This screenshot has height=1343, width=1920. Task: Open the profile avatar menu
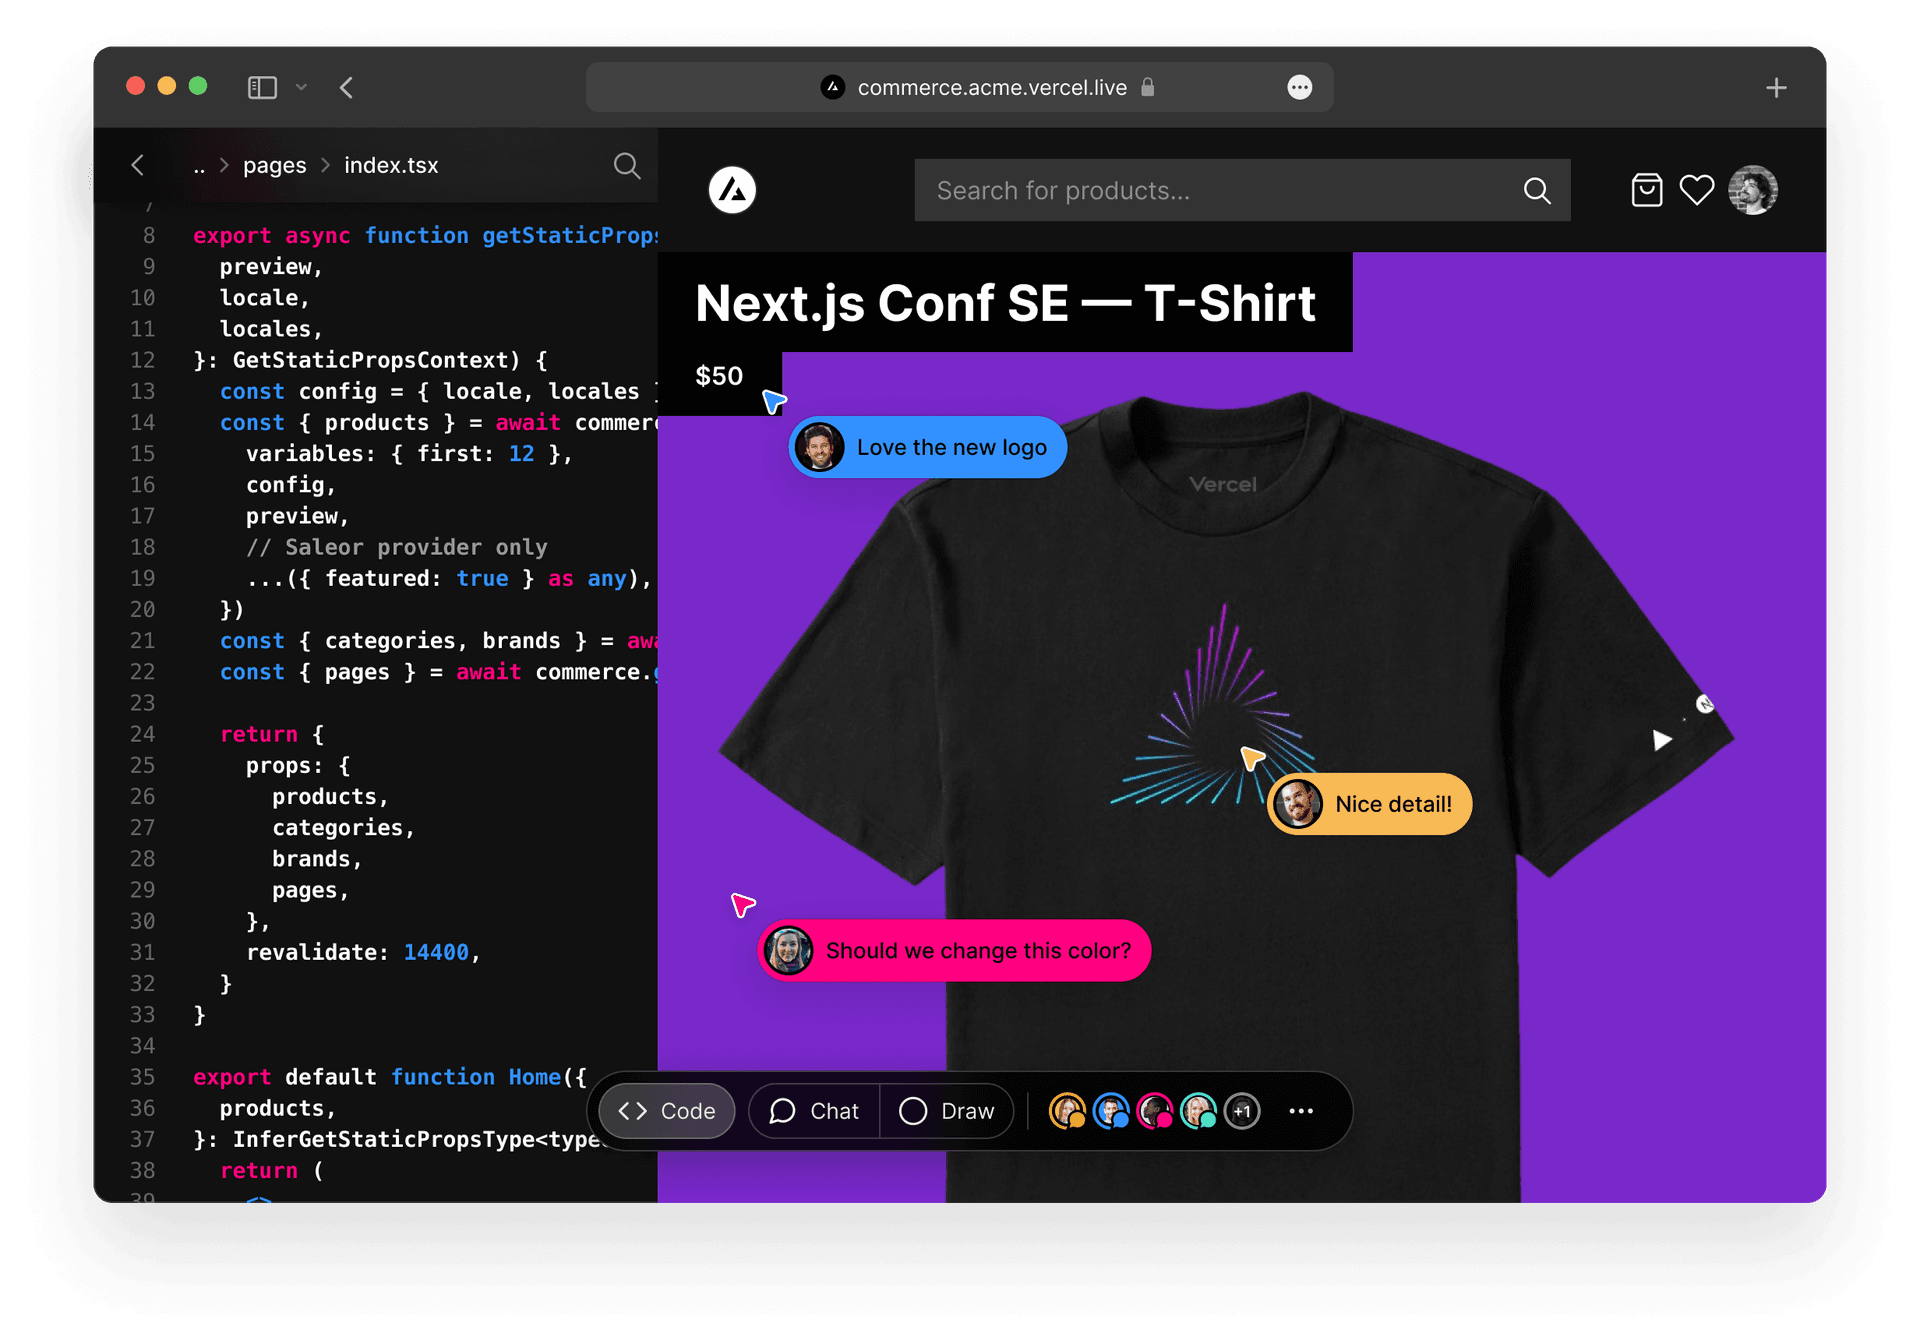click(1752, 190)
